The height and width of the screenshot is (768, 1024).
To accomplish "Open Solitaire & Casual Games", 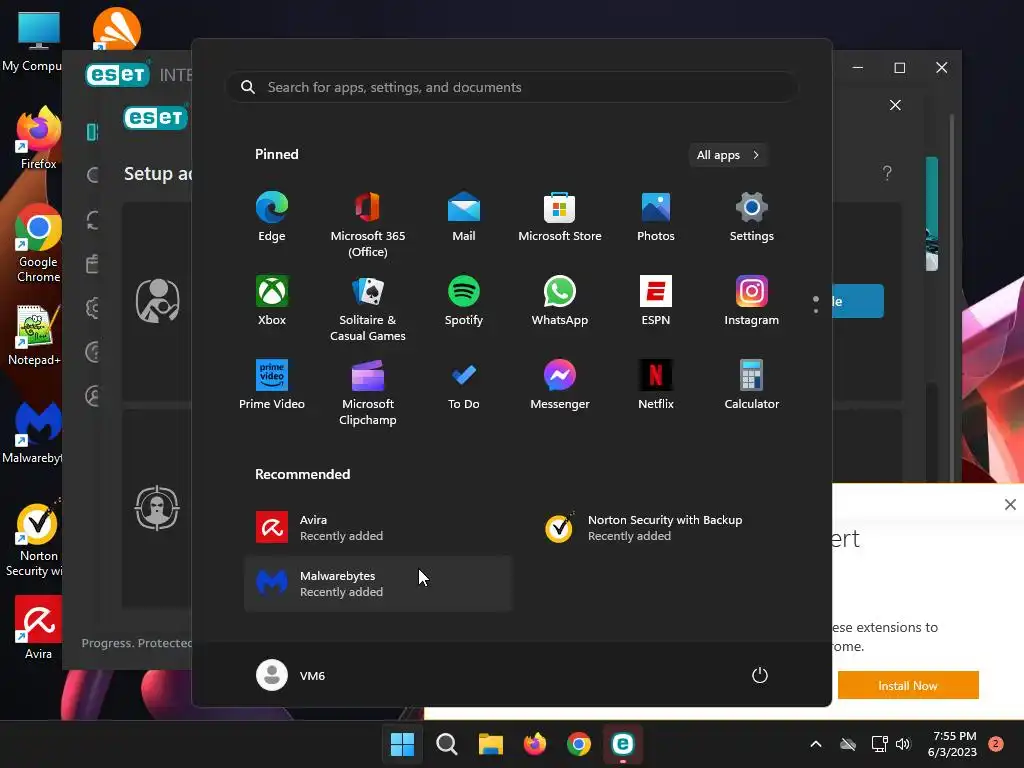I will (368, 309).
